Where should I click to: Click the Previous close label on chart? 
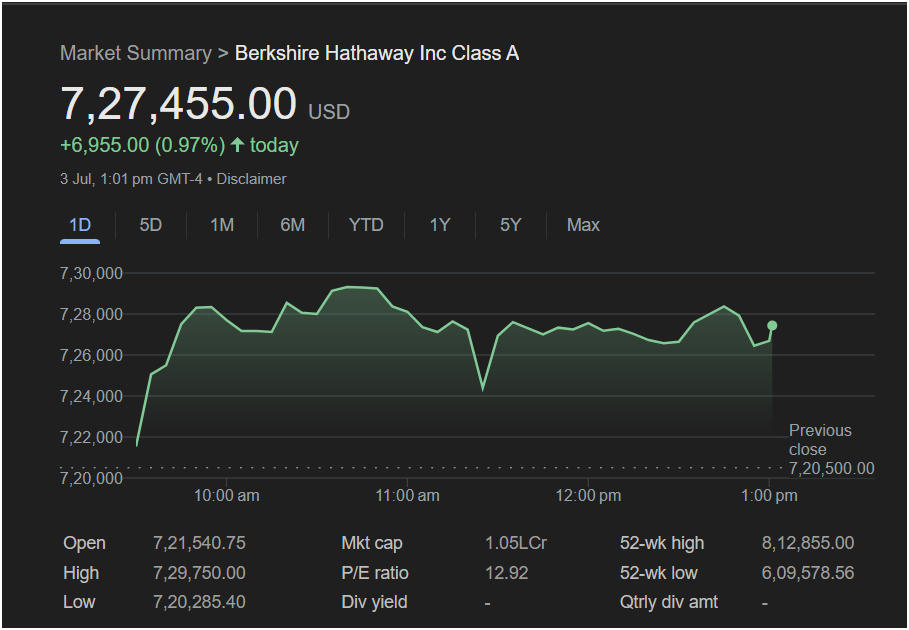tap(820, 440)
